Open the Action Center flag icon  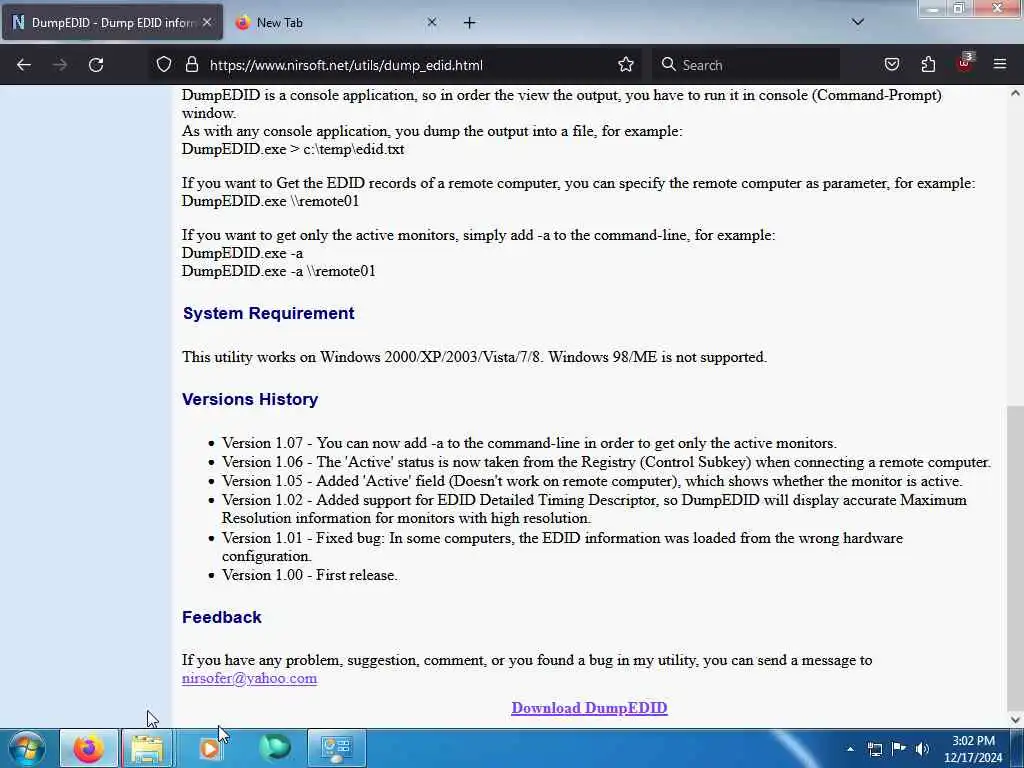click(x=899, y=748)
